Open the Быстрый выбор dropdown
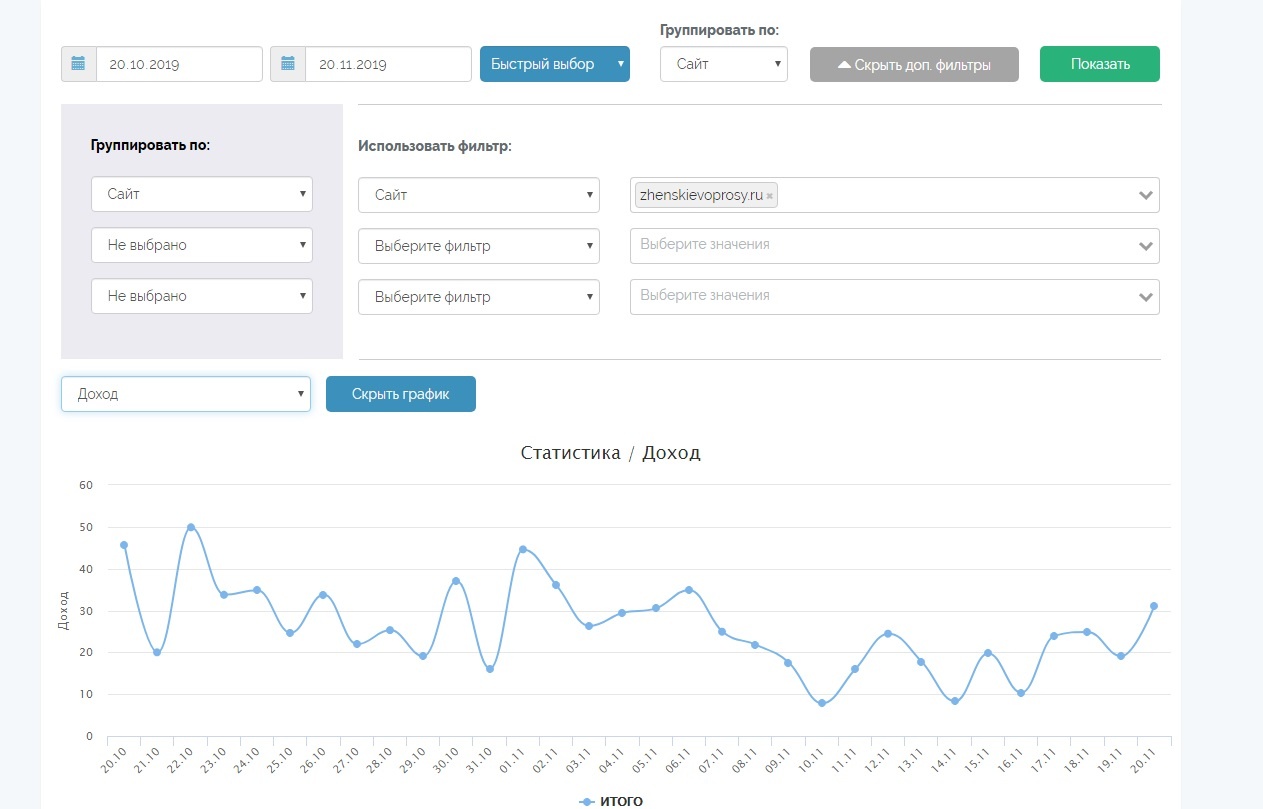The image size is (1263, 809). 554,64
